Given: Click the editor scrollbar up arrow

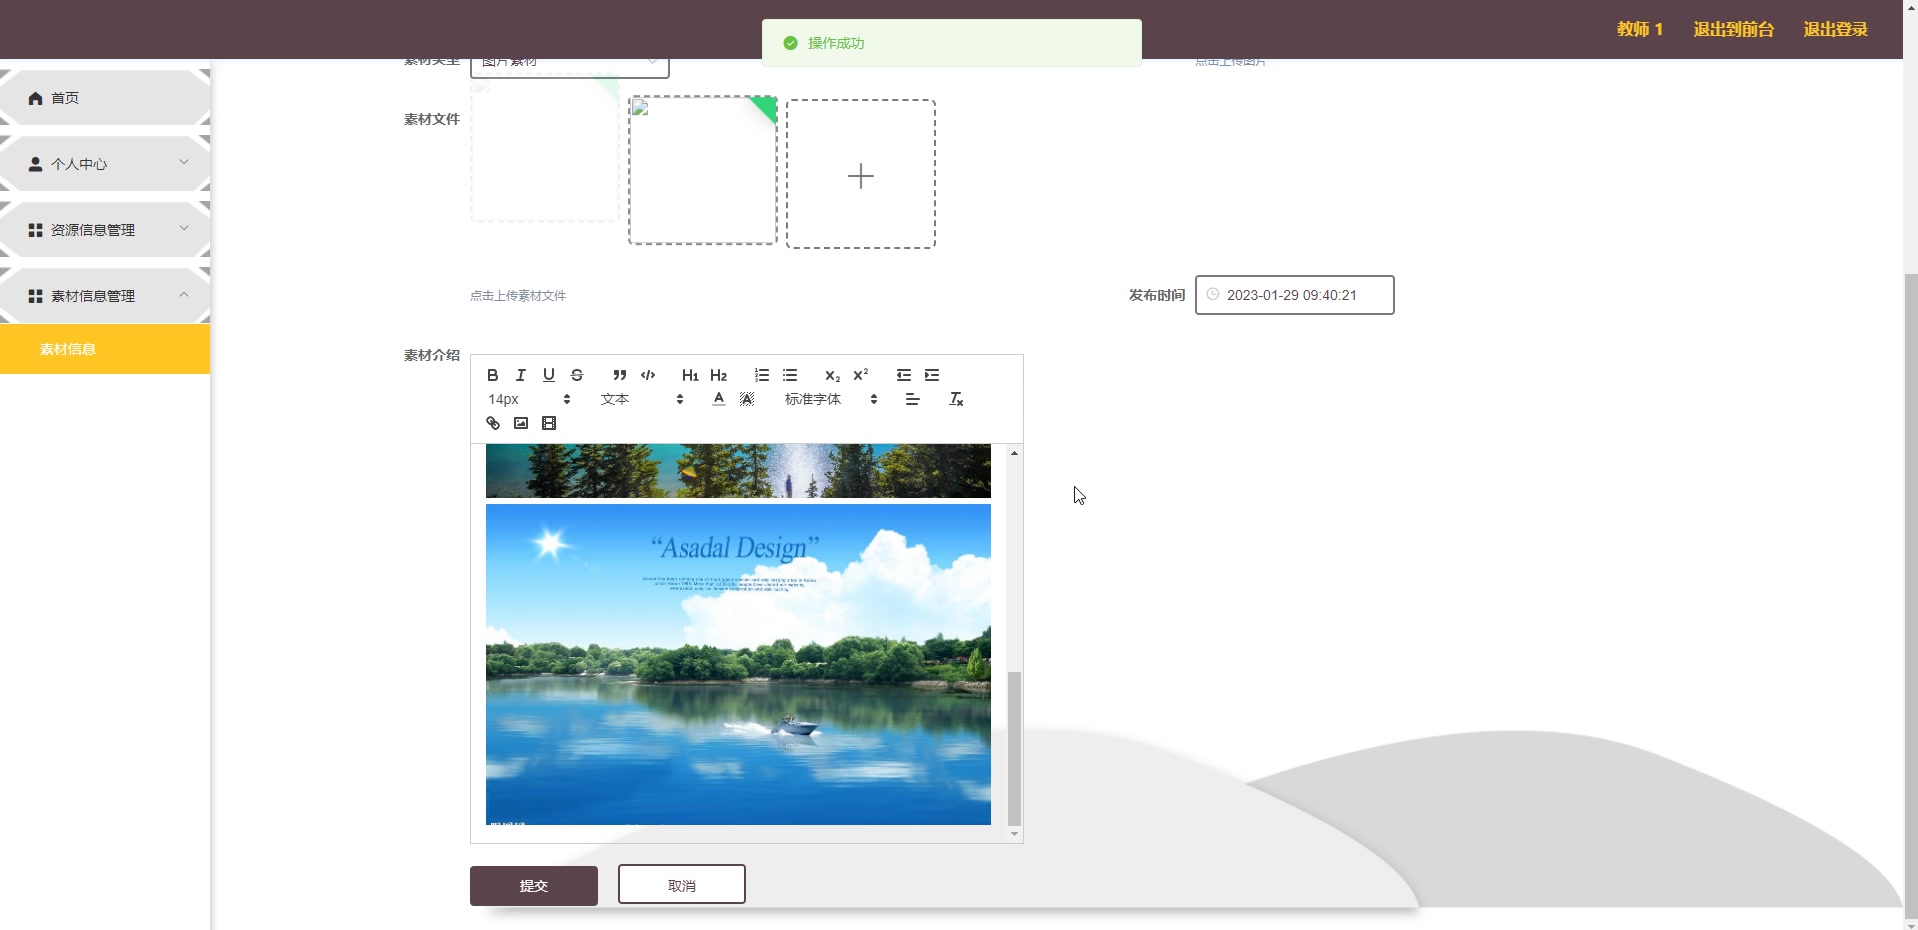Looking at the screenshot, I should 1014,453.
